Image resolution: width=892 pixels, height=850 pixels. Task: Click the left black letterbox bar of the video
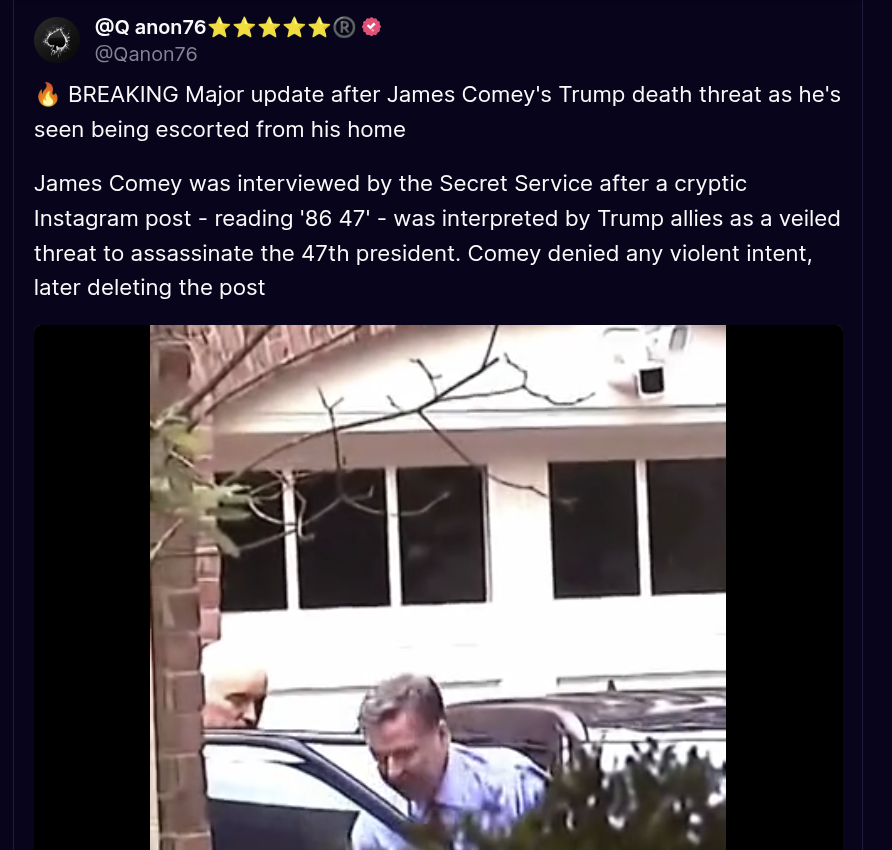[92, 588]
